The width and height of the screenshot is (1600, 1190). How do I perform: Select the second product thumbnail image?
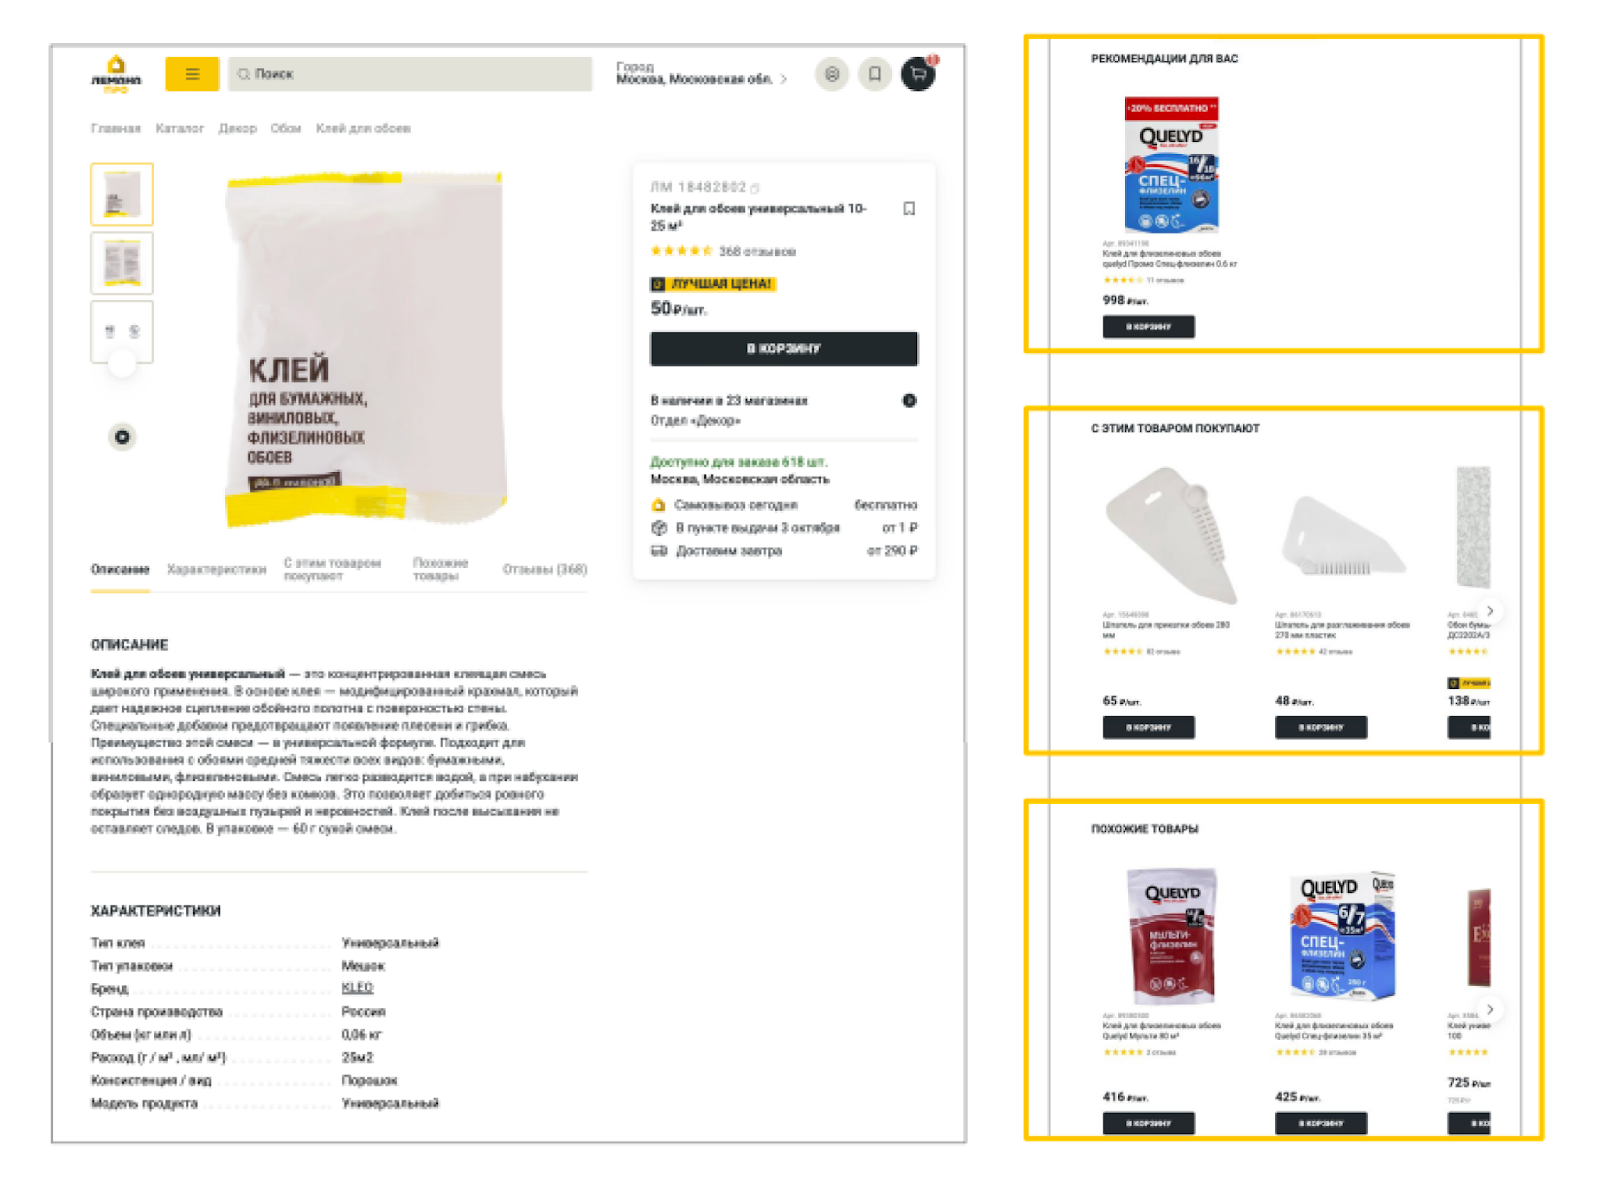point(122,263)
